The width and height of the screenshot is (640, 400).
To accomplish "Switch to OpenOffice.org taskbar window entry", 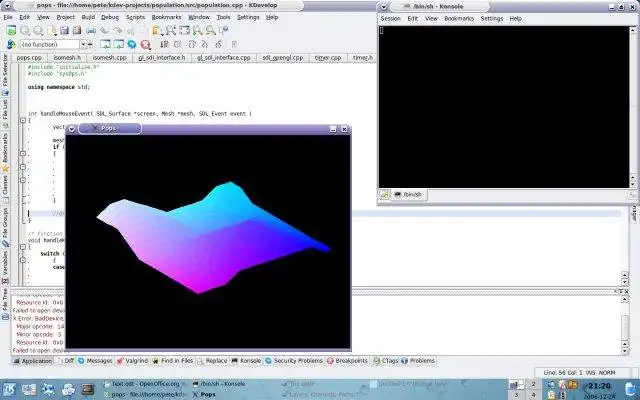I will click(146, 384).
